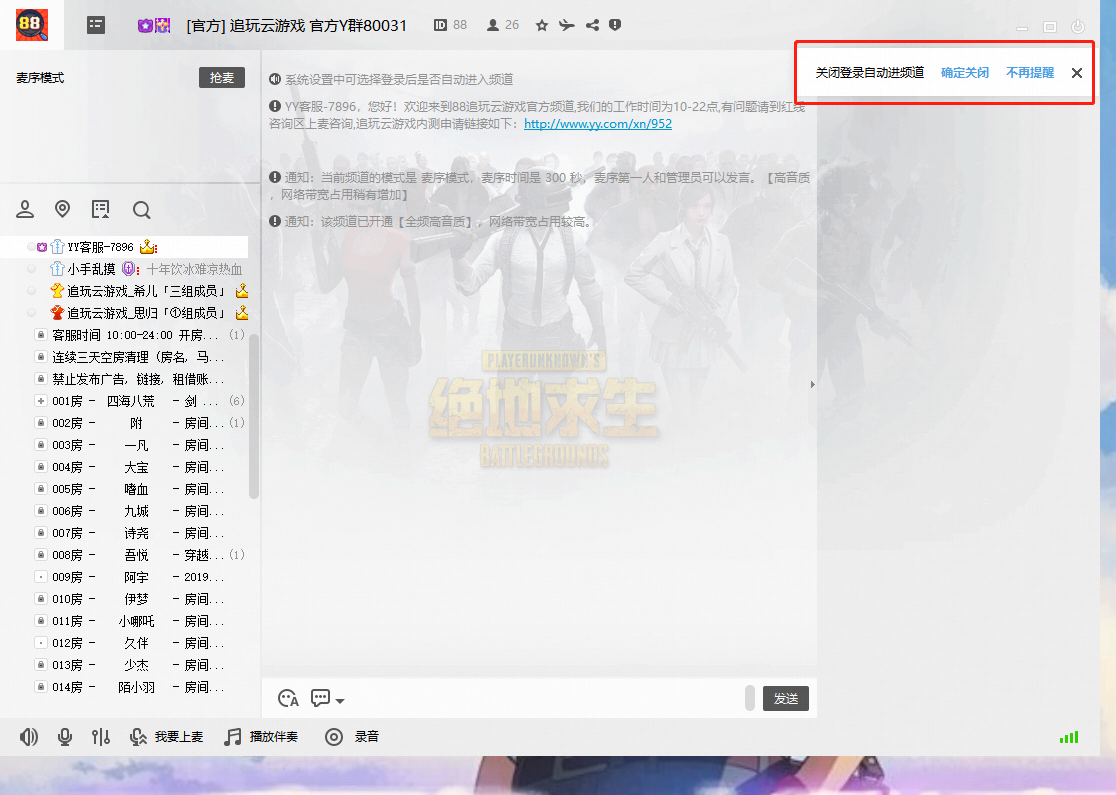The image size is (1116, 795).
Task: Select the 002房 附 room
Action: tap(140, 423)
